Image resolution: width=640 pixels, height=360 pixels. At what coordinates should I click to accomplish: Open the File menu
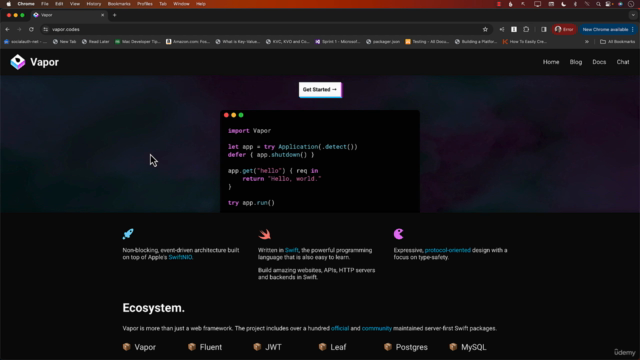tap(44, 4)
